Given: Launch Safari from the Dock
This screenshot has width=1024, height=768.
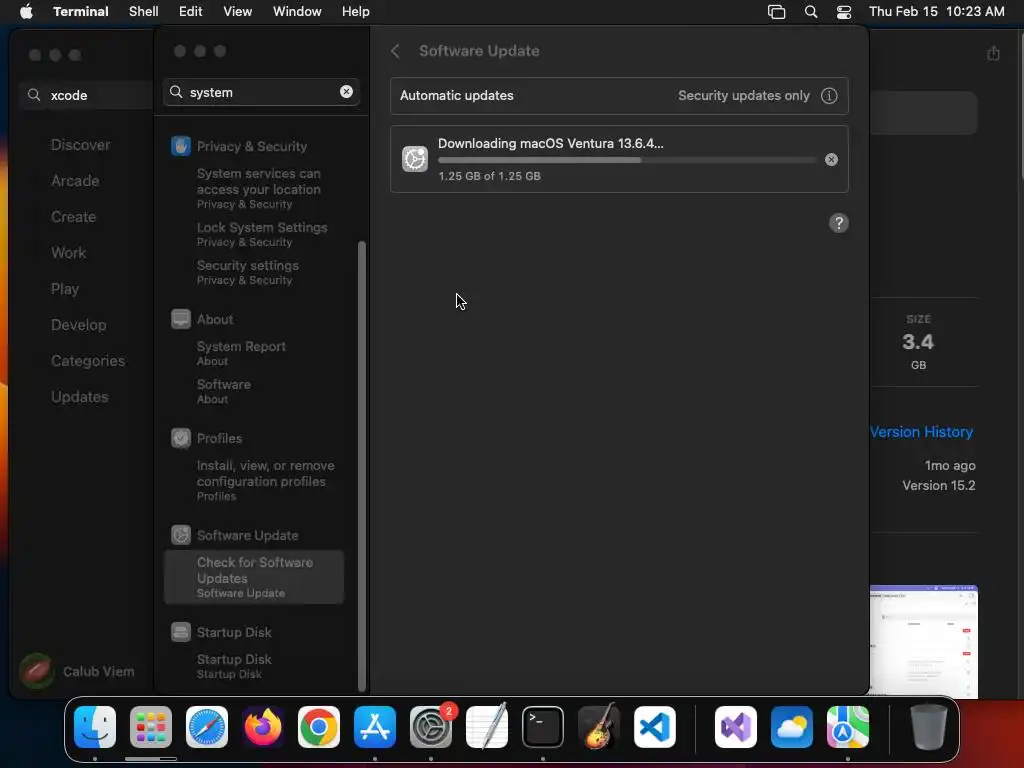Looking at the screenshot, I should [207, 727].
